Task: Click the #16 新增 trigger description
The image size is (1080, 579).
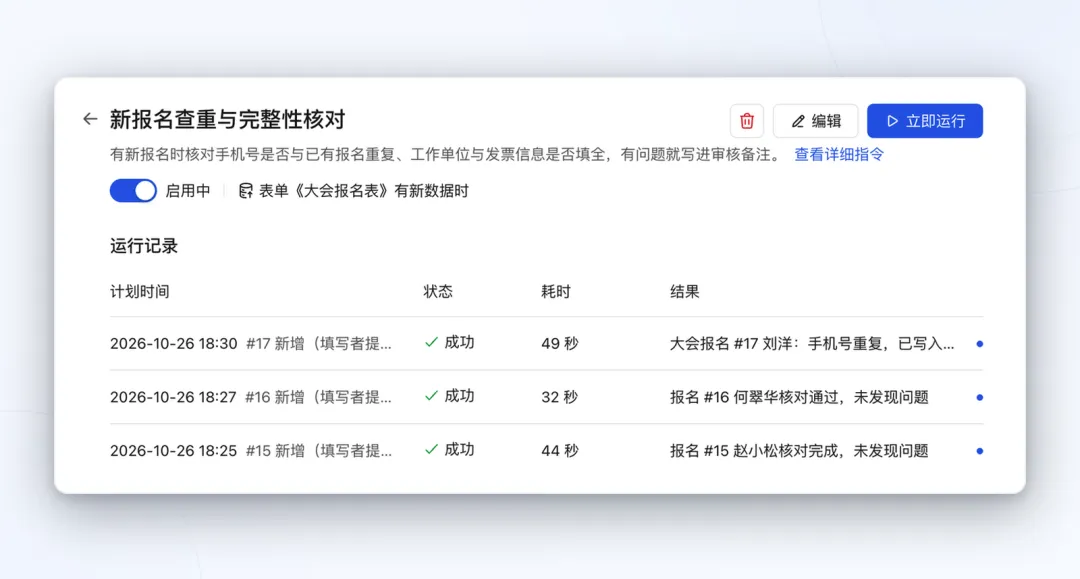Action: (318, 397)
